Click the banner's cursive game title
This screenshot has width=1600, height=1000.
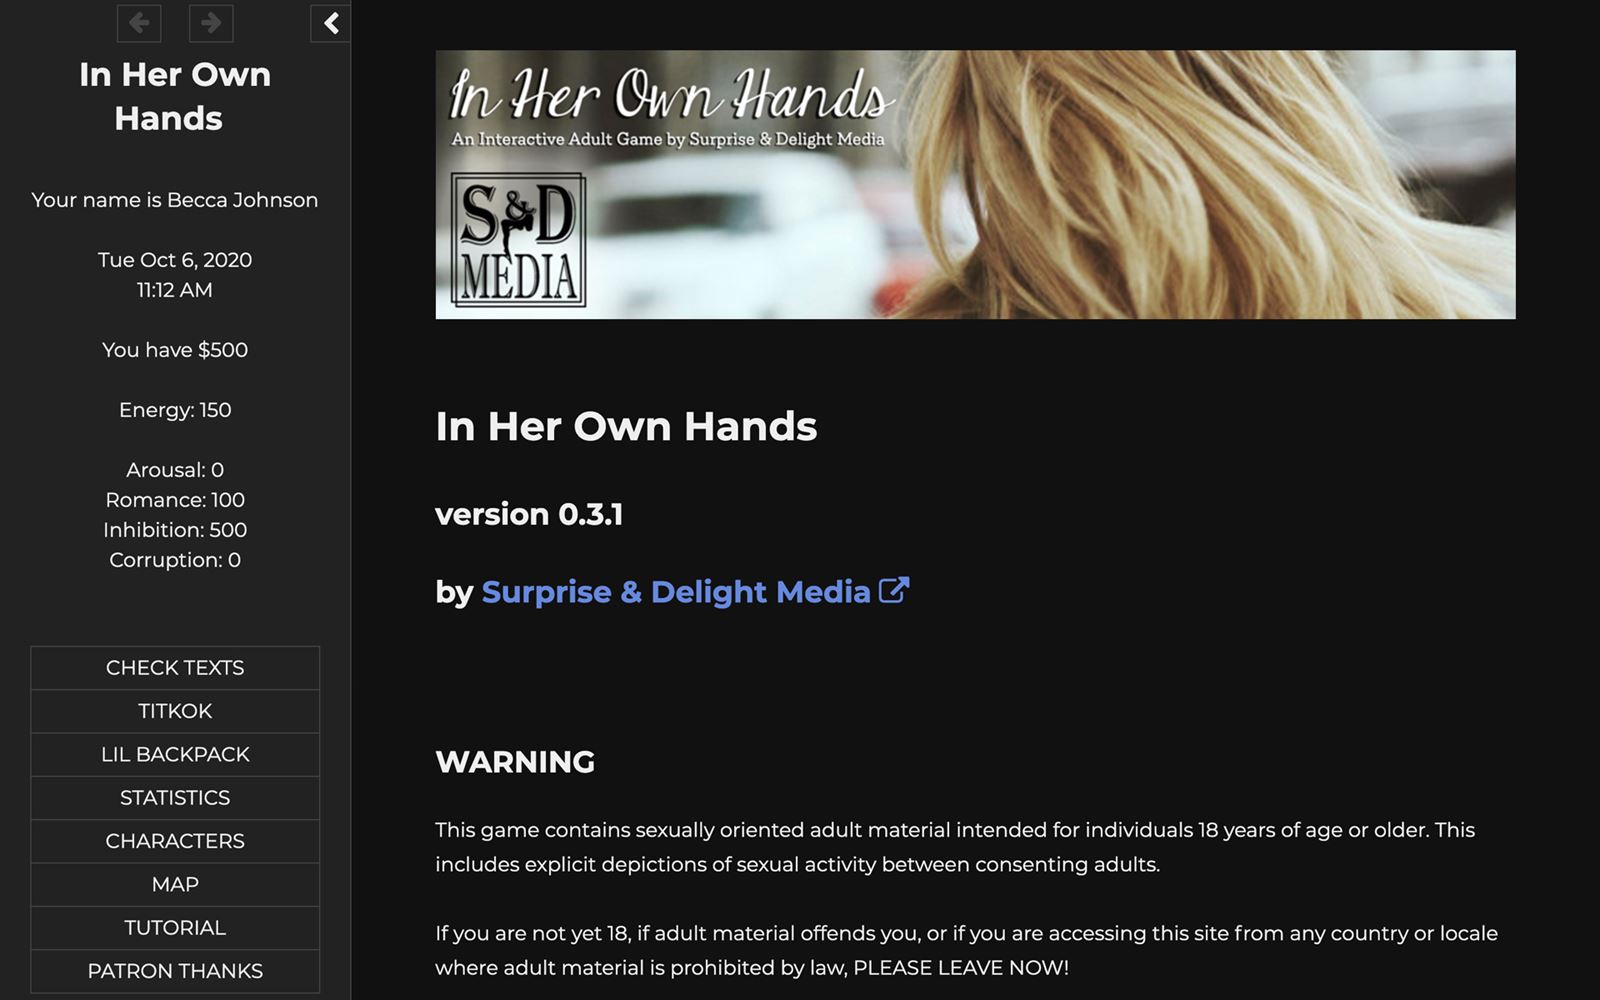[x=668, y=95]
